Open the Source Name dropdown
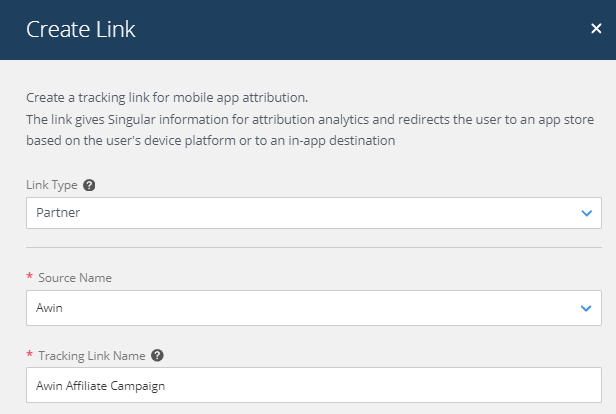Viewport: 616px width, 414px height. pyautogui.click(x=314, y=308)
